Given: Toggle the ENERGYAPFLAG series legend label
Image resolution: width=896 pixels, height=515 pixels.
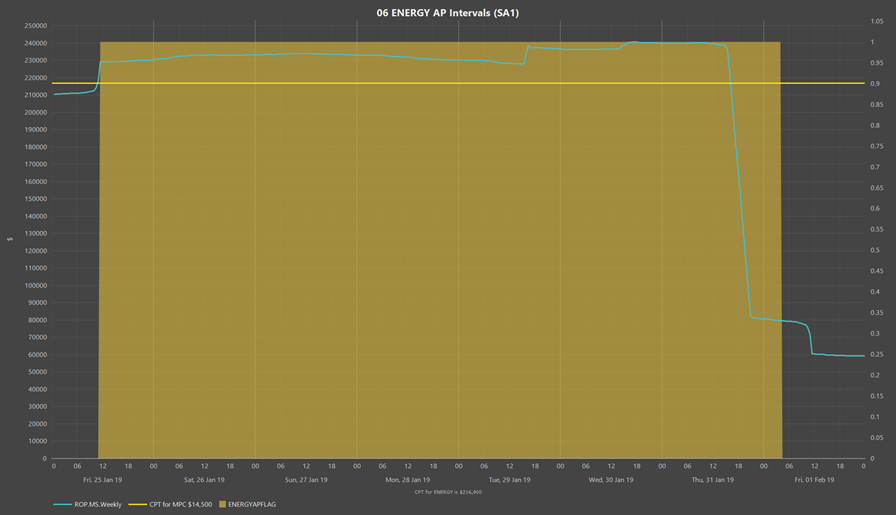Looking at the screenshot, I should point(252,505).
